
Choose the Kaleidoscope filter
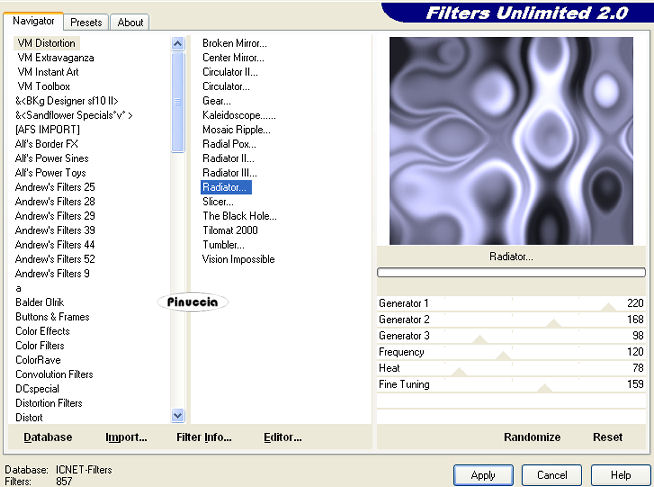pos(239,115)
